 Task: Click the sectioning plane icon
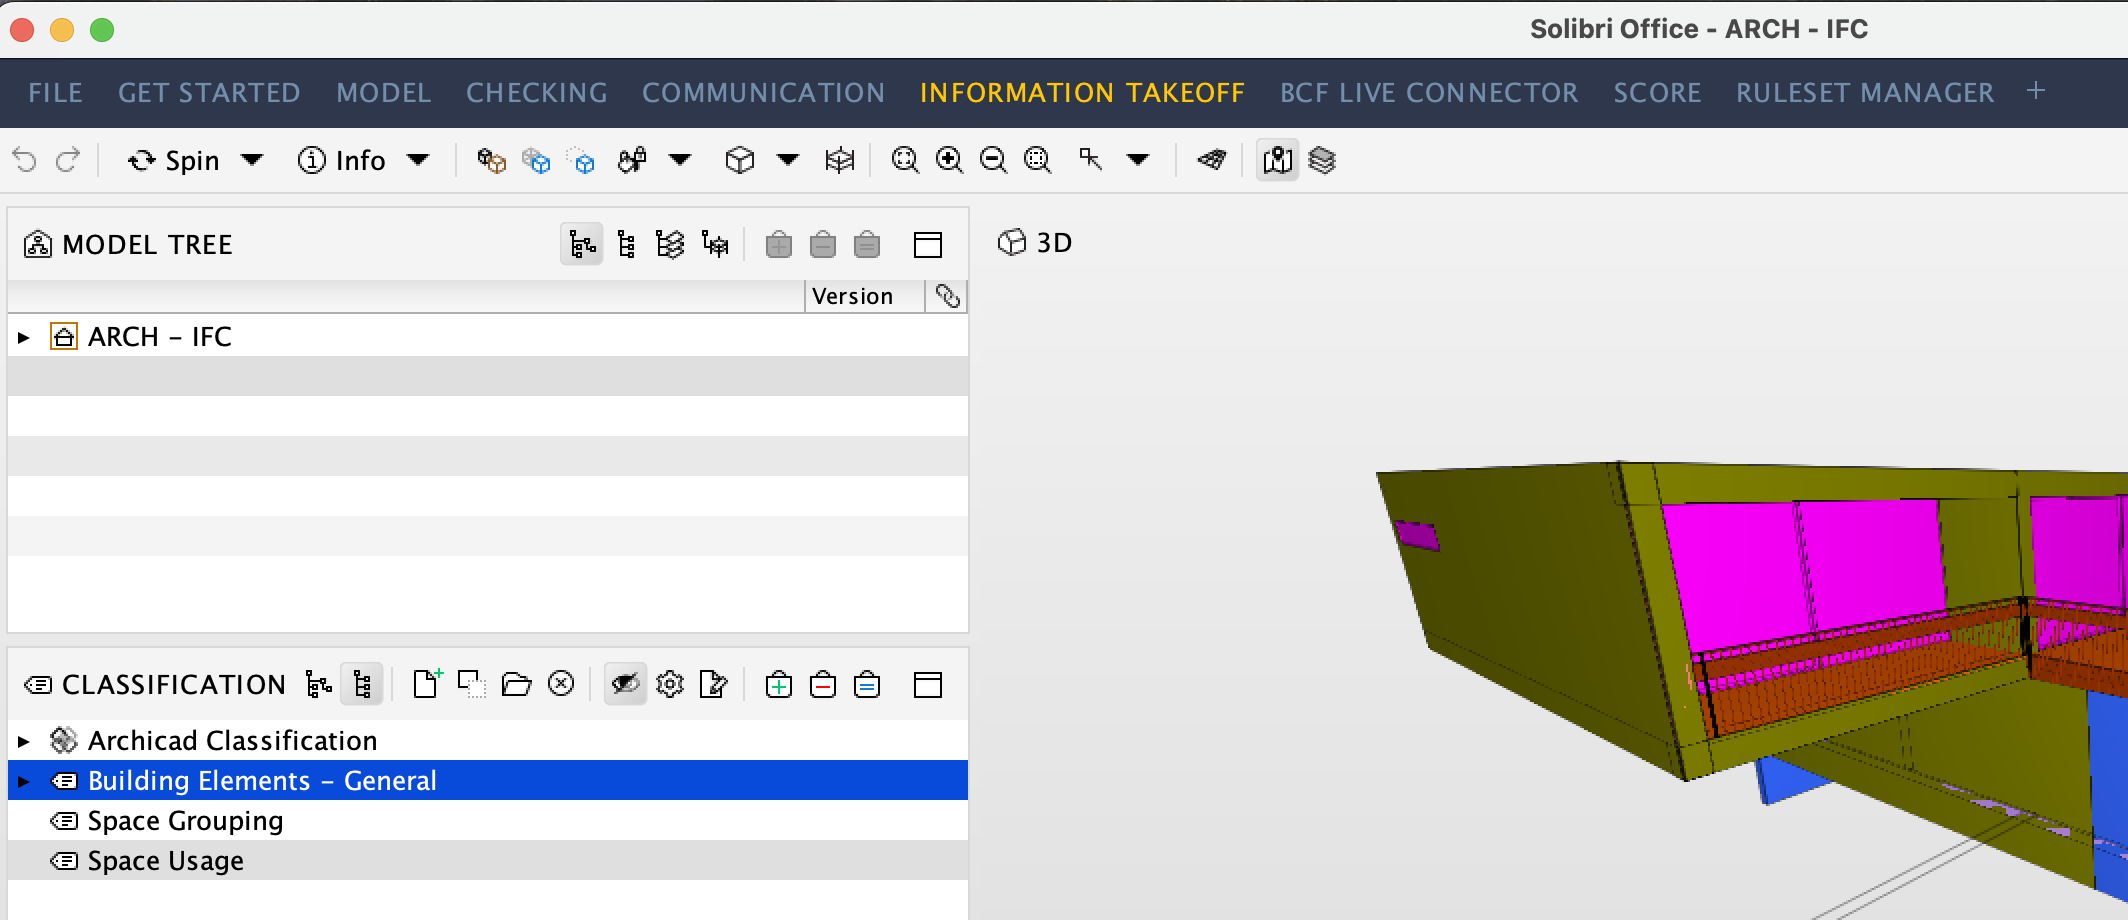[x=1212, y=160]
